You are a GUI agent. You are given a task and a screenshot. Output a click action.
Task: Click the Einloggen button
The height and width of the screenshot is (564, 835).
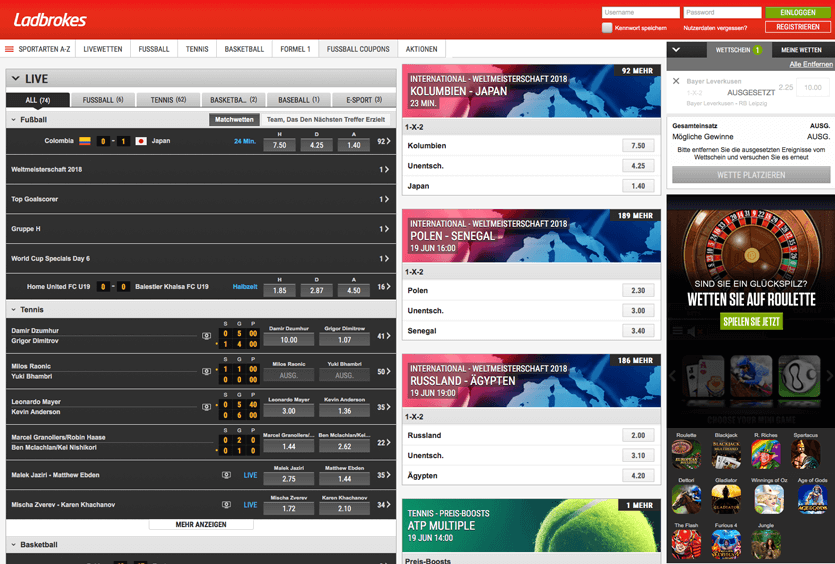(x=798, y=12)
